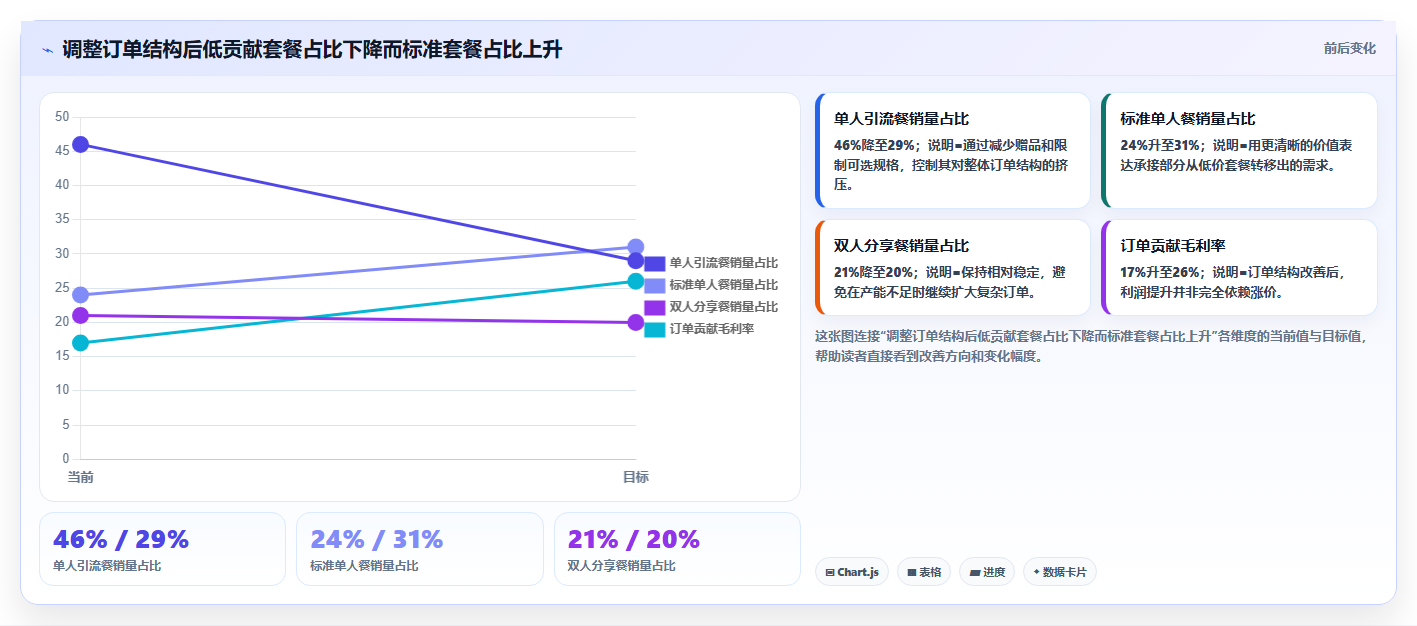Toggle 单人引流餐销量占比 legend swatch in chart
The width and height of the screenshot is (1417, 626).
pyautogui.click(x=655, y=263)
